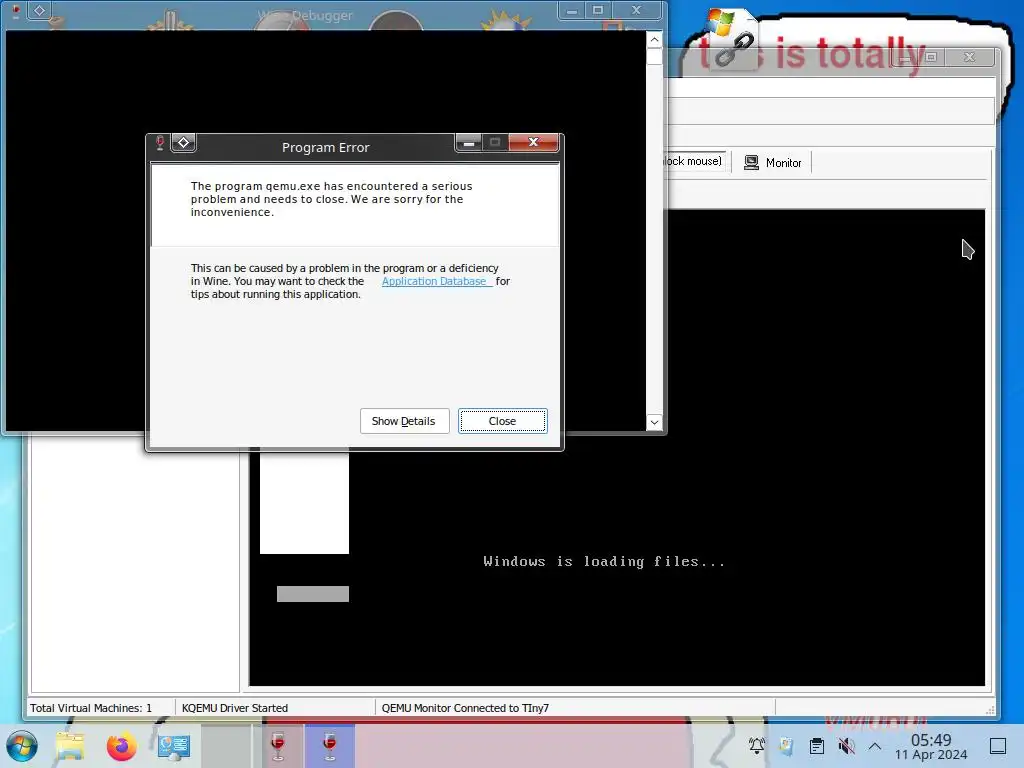Open the system settings taskbar icon
Viewport: 1024px width, 768px height.
[x=174, y=746]
